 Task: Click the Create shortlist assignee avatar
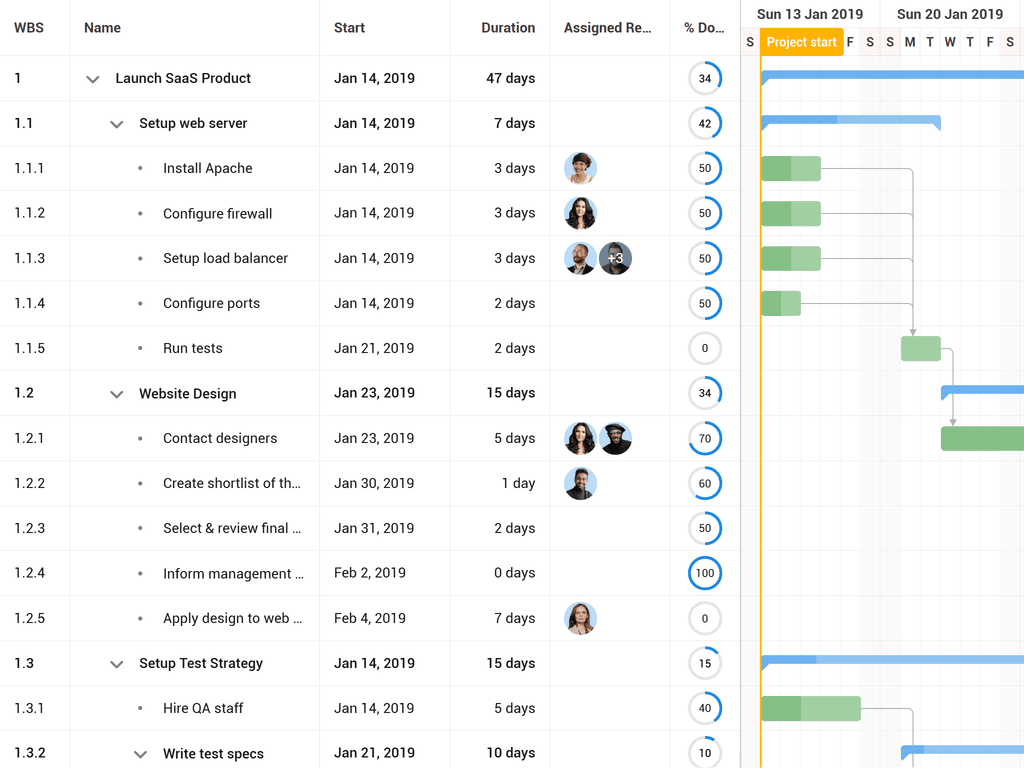(x=580, y=483)
